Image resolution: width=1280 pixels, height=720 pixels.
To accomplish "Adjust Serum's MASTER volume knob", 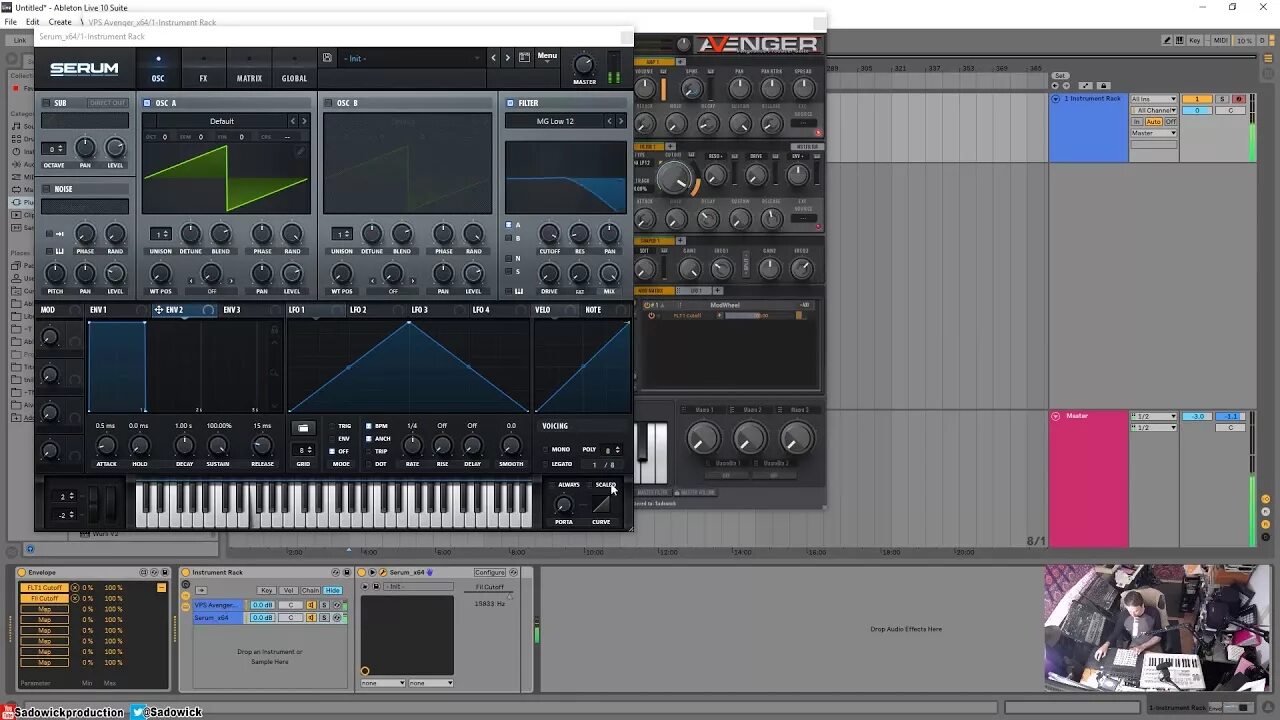I will click(584, 63).
